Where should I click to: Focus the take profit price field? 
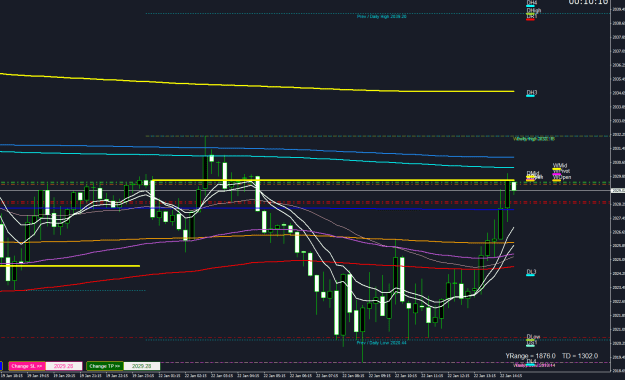(x=142, y=366)
